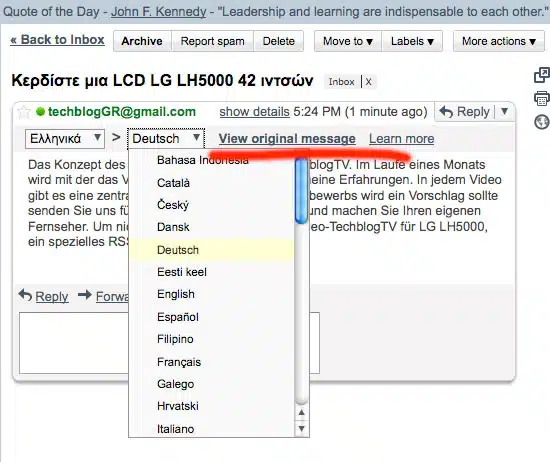
Task: Click the Delete button
Action: [279, 41]
